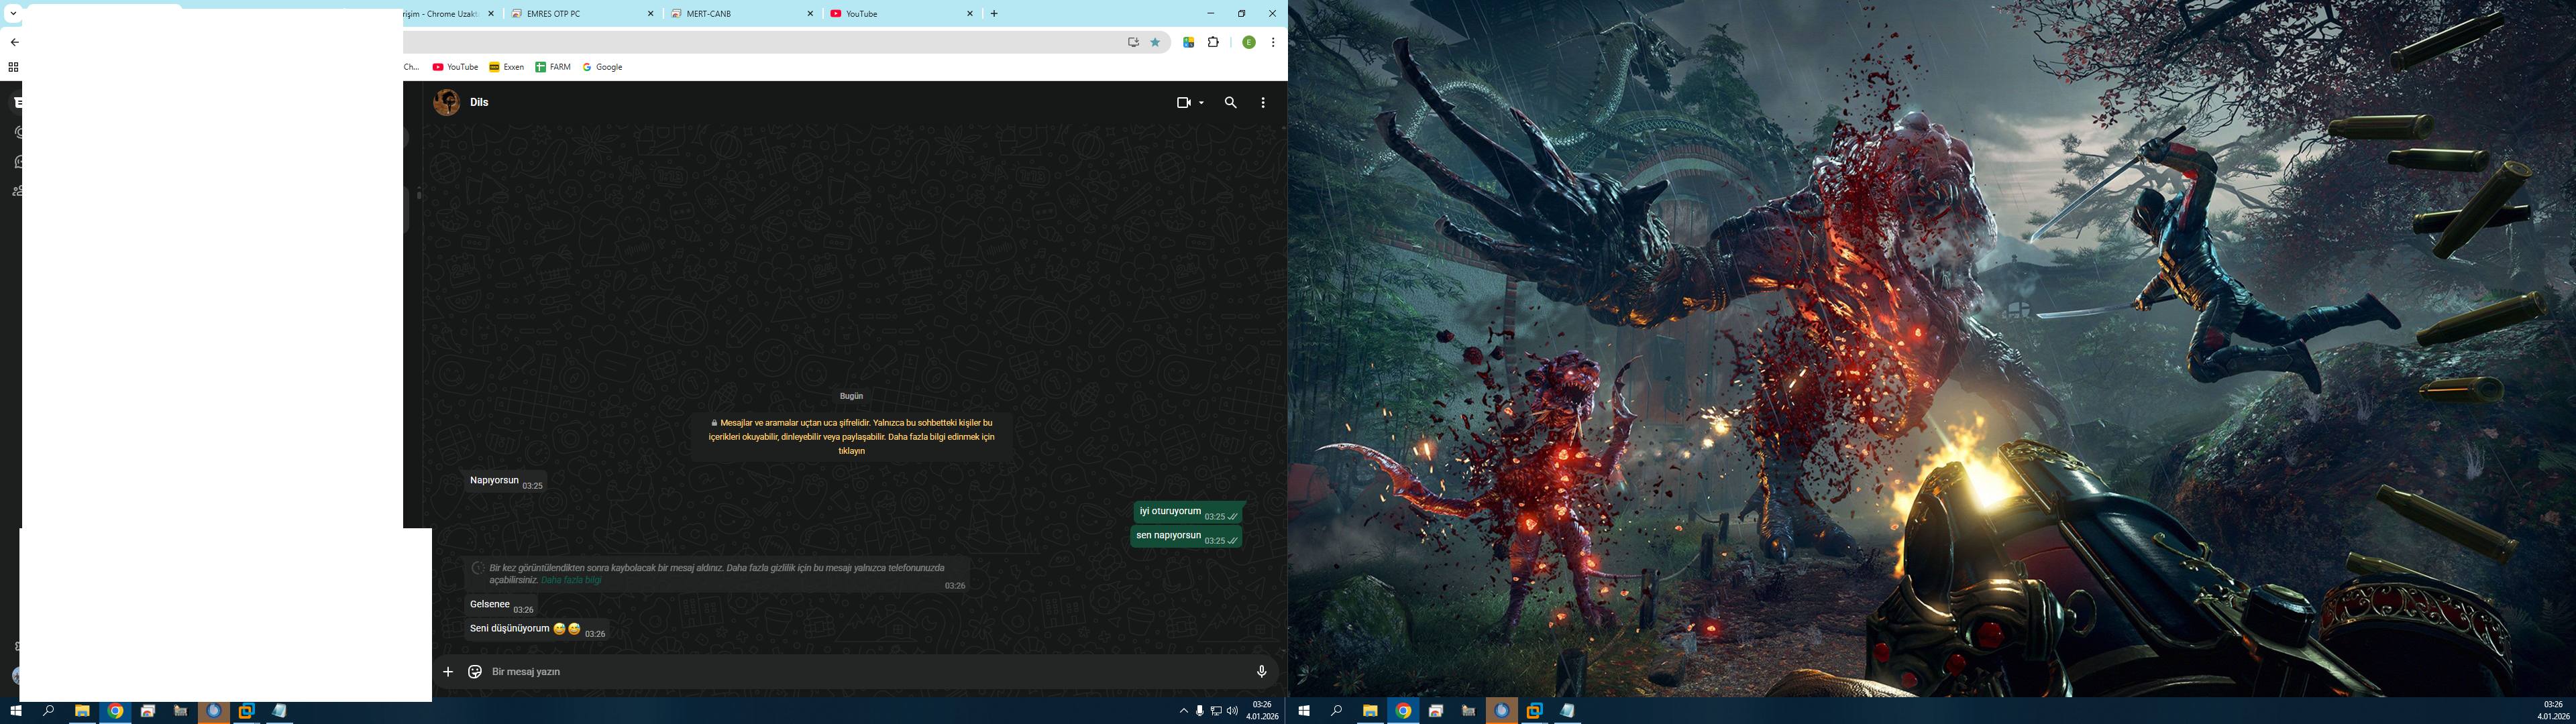Viewport: 2576px width, 724px height.
Task: Close the Chrome Uzaktan remote access tab
Action: coord(491,14)
